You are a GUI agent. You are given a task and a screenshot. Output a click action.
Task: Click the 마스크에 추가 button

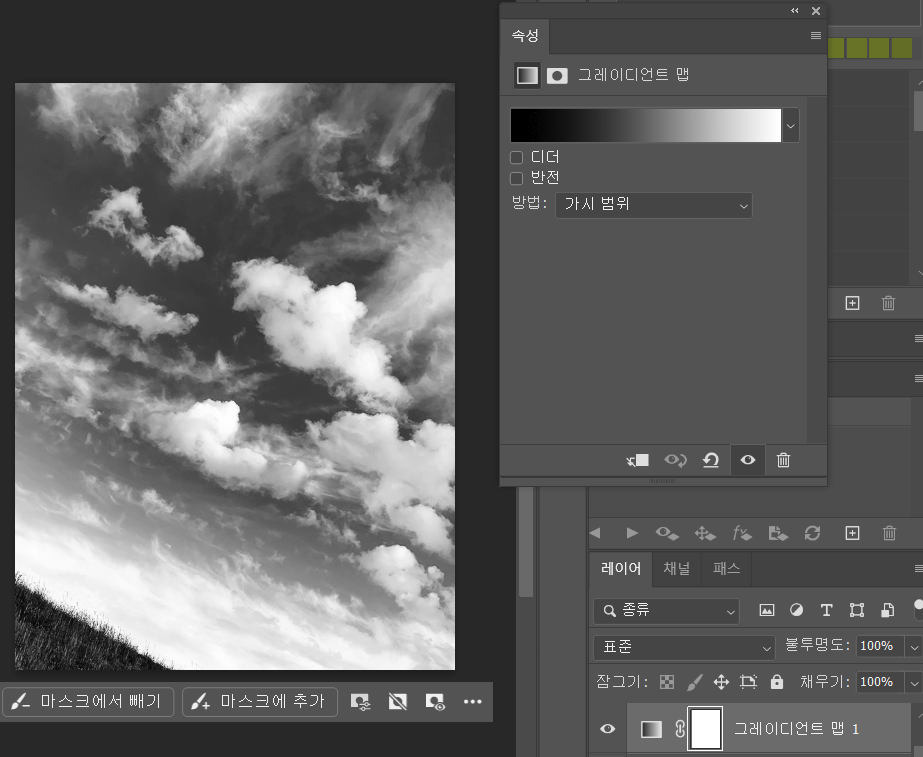coord(260,702)
